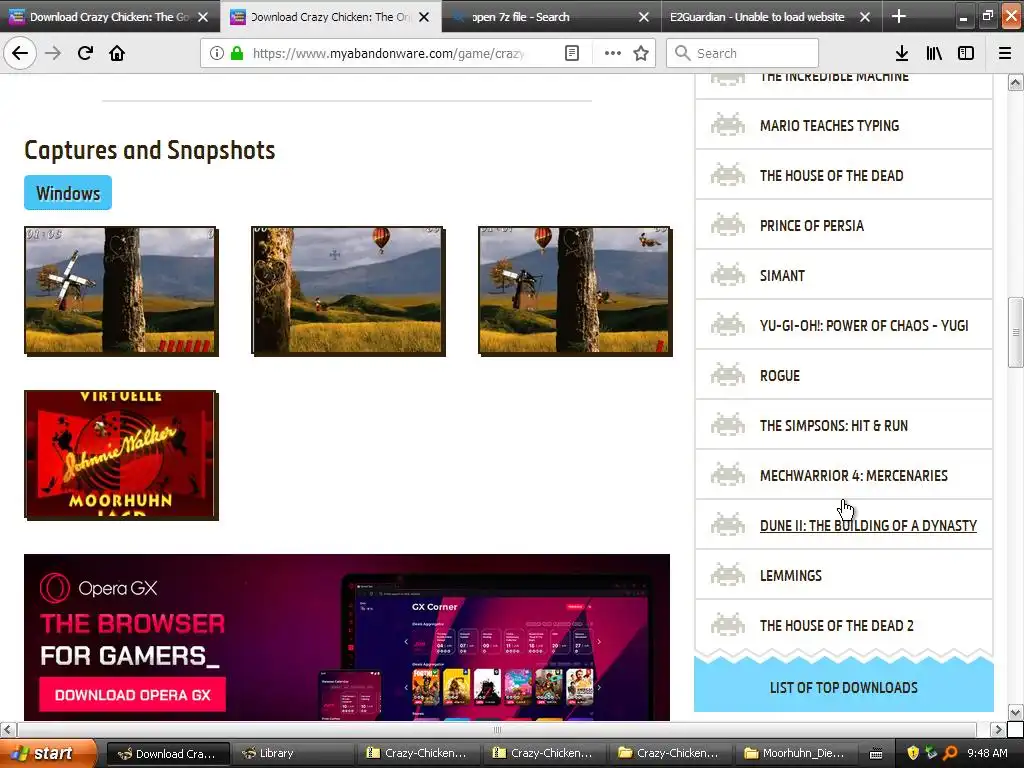Toggle reader view in address bar
The image size is (1024, 768).
tap(571, 53)
